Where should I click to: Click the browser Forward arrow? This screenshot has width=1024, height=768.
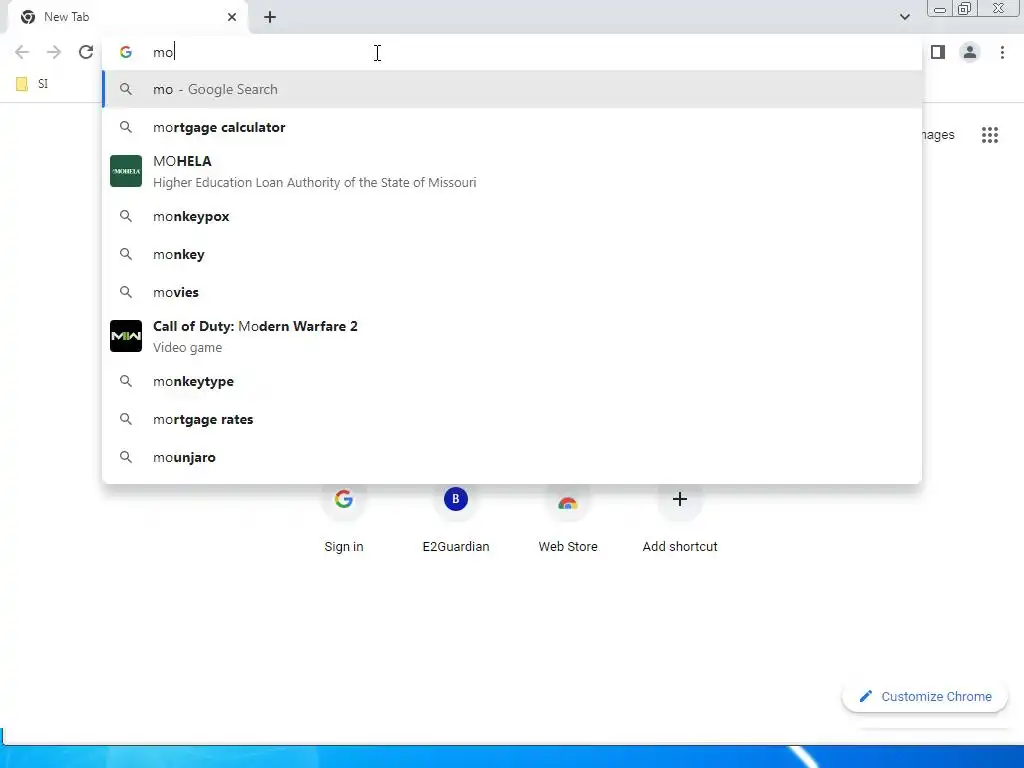54,52
